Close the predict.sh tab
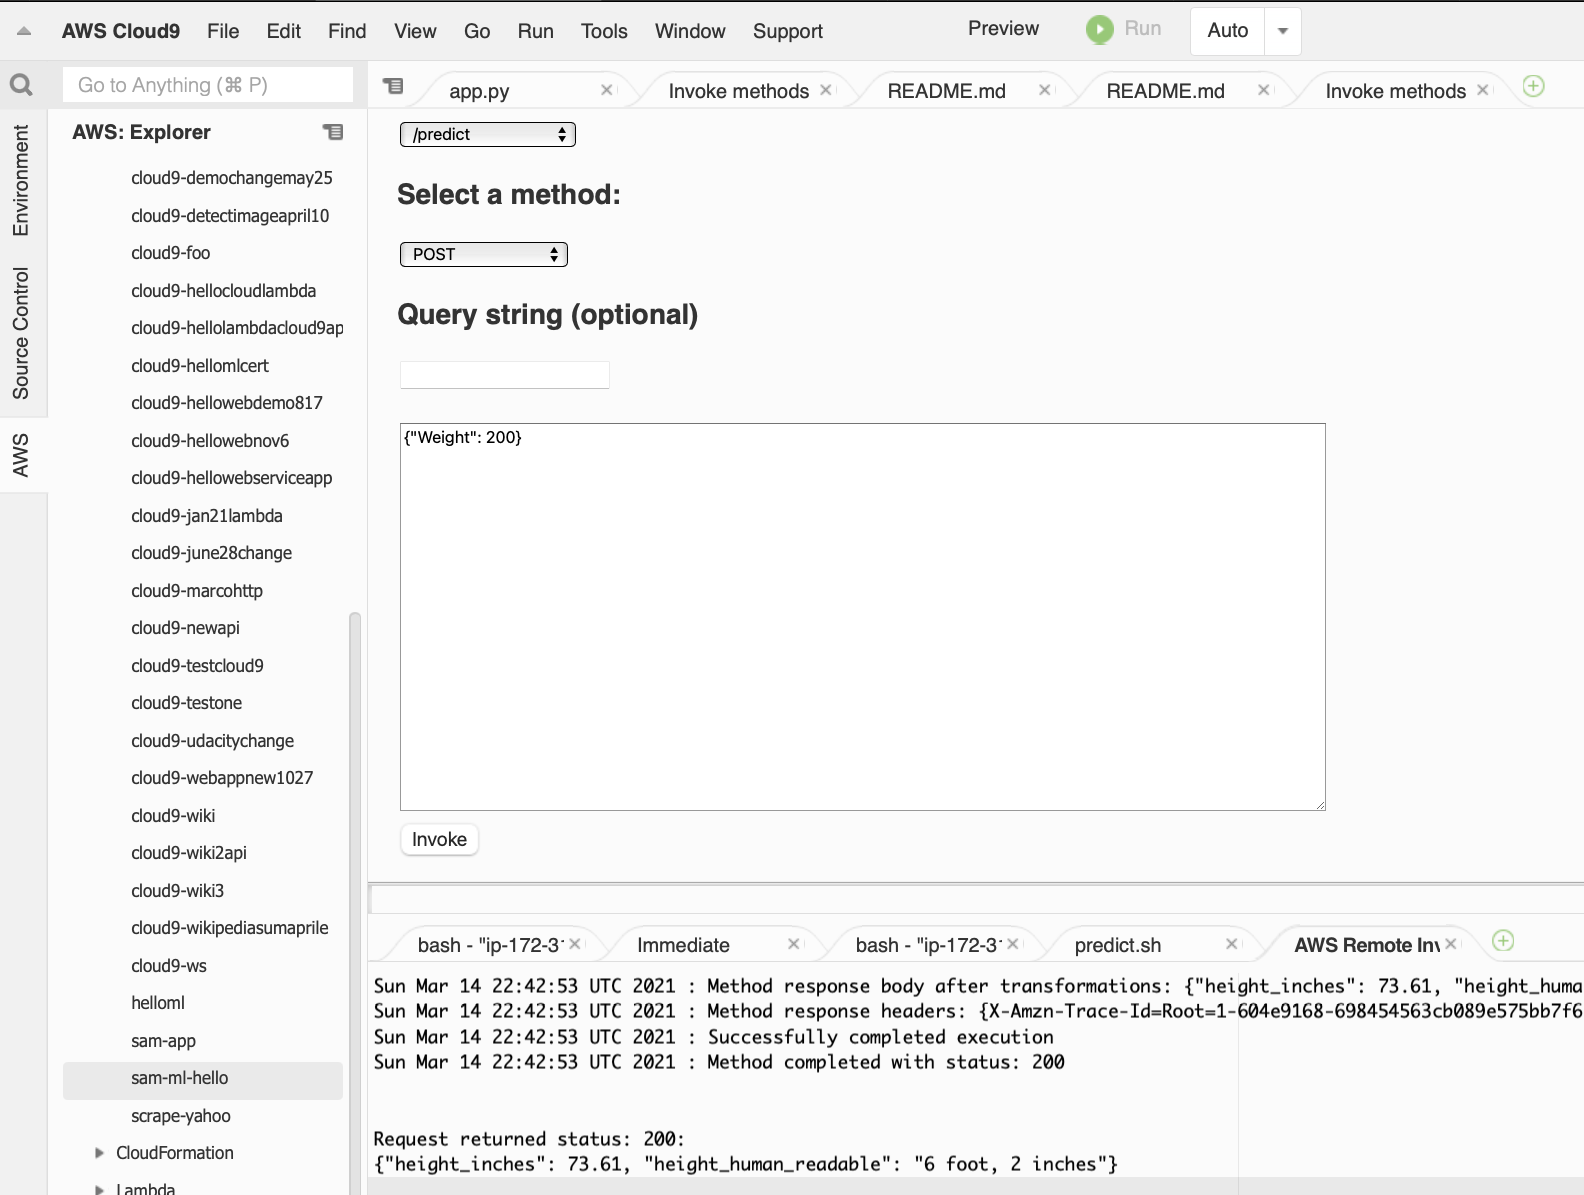The image size is (1584, 1195). click(1231, 944)
